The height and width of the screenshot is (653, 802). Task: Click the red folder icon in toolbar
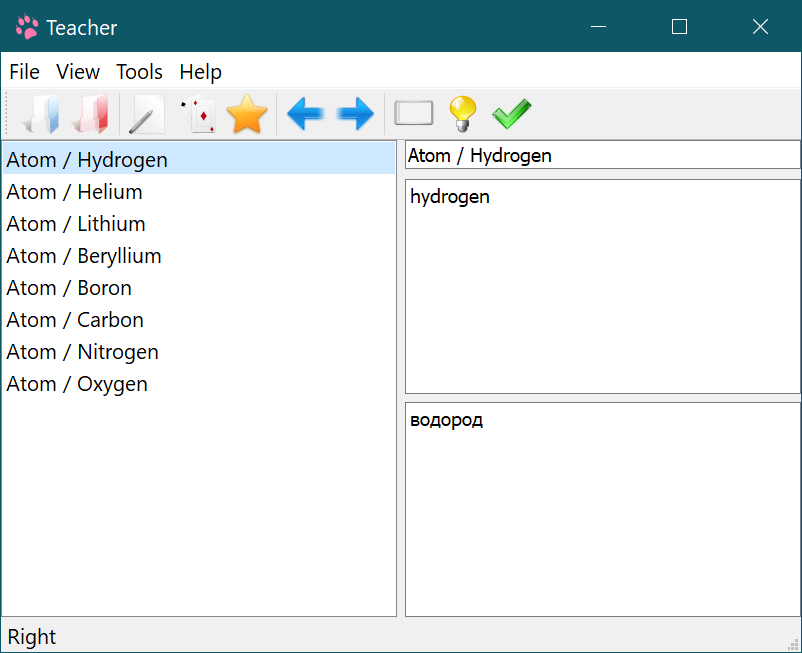[92, 114]
